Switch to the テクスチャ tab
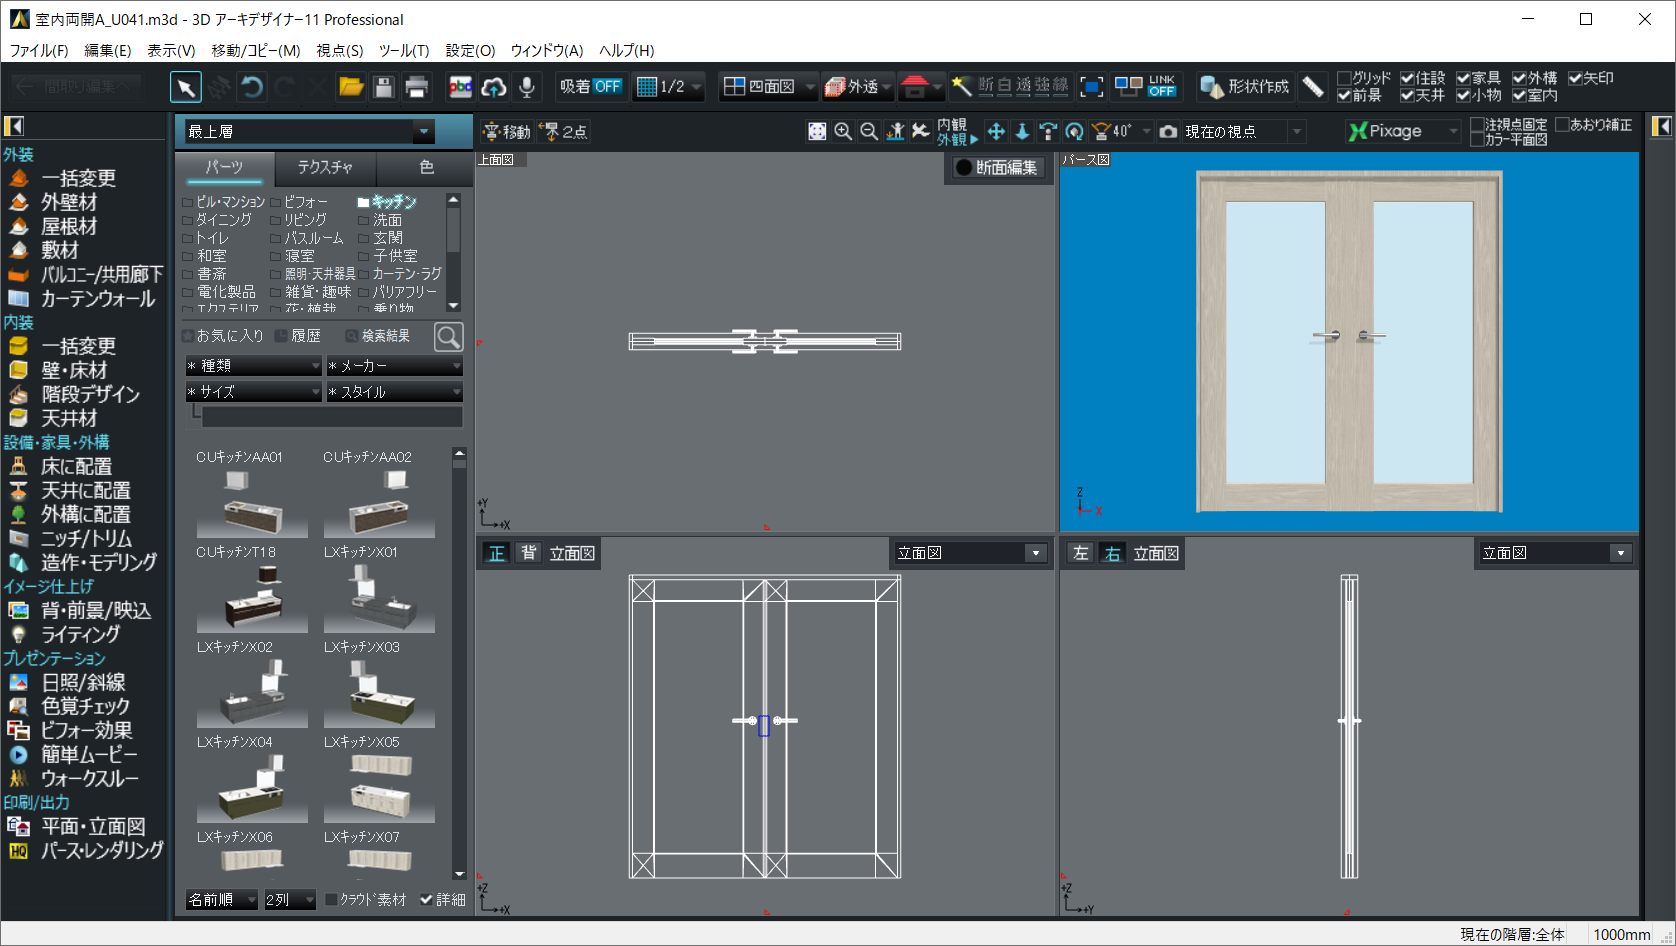Image resolution: width=1676 pixels, height=946 pixels. click(325, 167)
